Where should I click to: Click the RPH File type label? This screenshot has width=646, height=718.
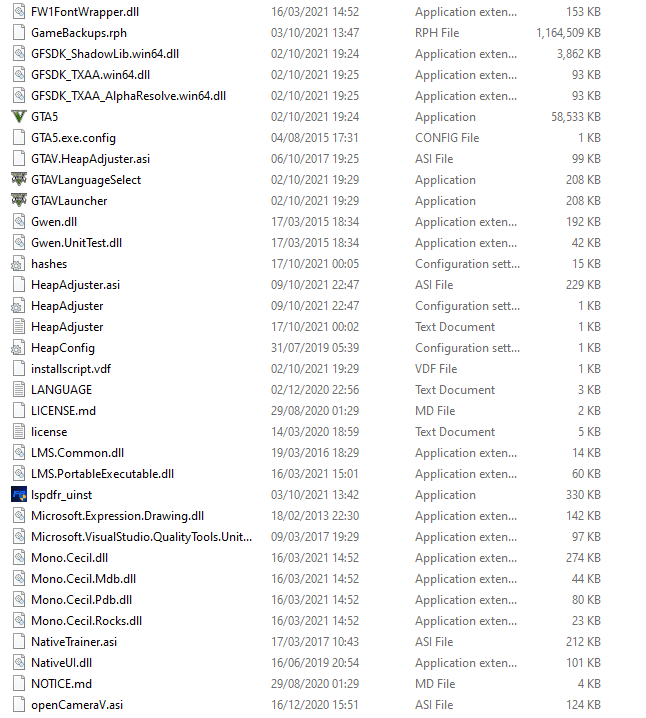point(437,33)
